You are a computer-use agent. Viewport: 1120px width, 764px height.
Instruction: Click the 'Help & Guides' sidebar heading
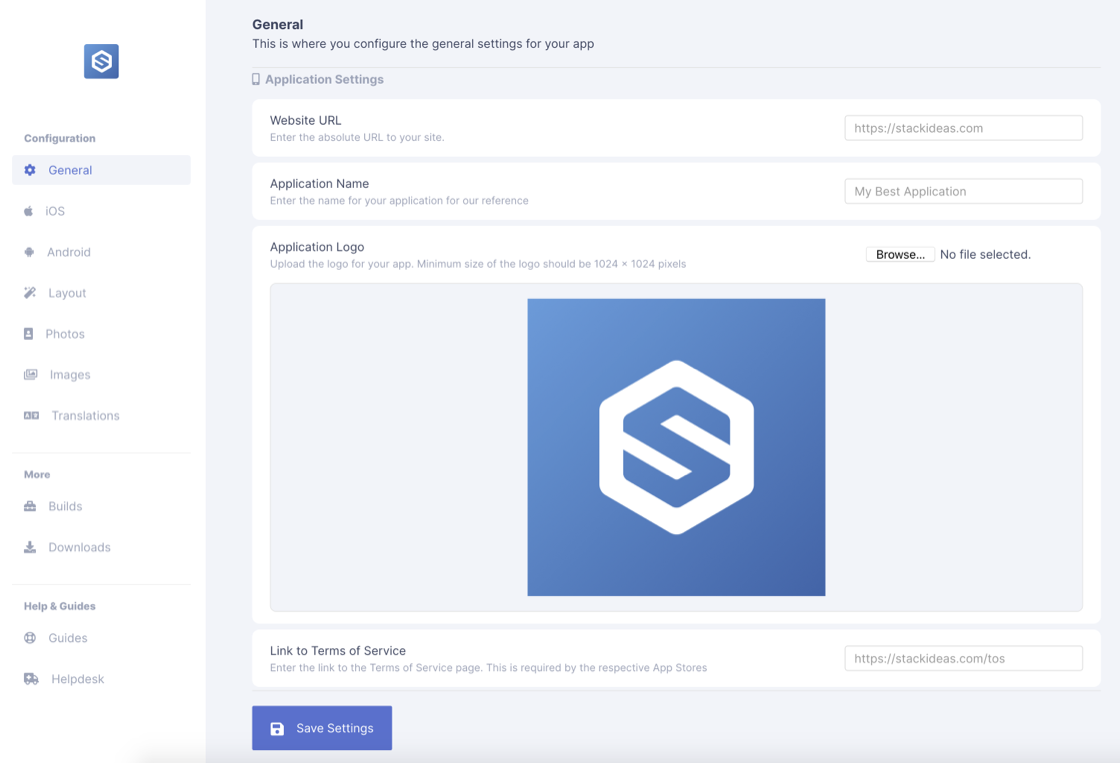click(59, 606)
